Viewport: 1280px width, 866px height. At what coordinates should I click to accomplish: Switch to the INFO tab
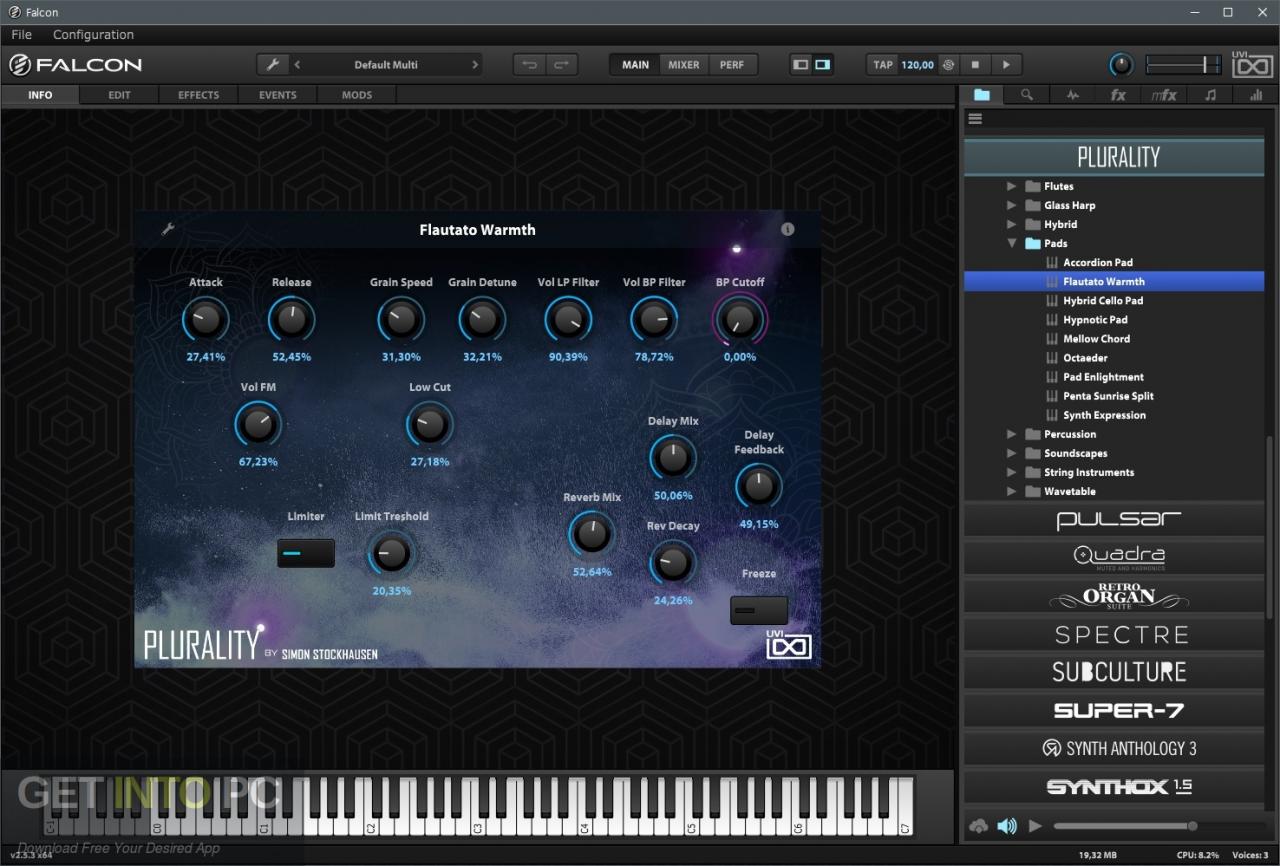pos(40,95)
